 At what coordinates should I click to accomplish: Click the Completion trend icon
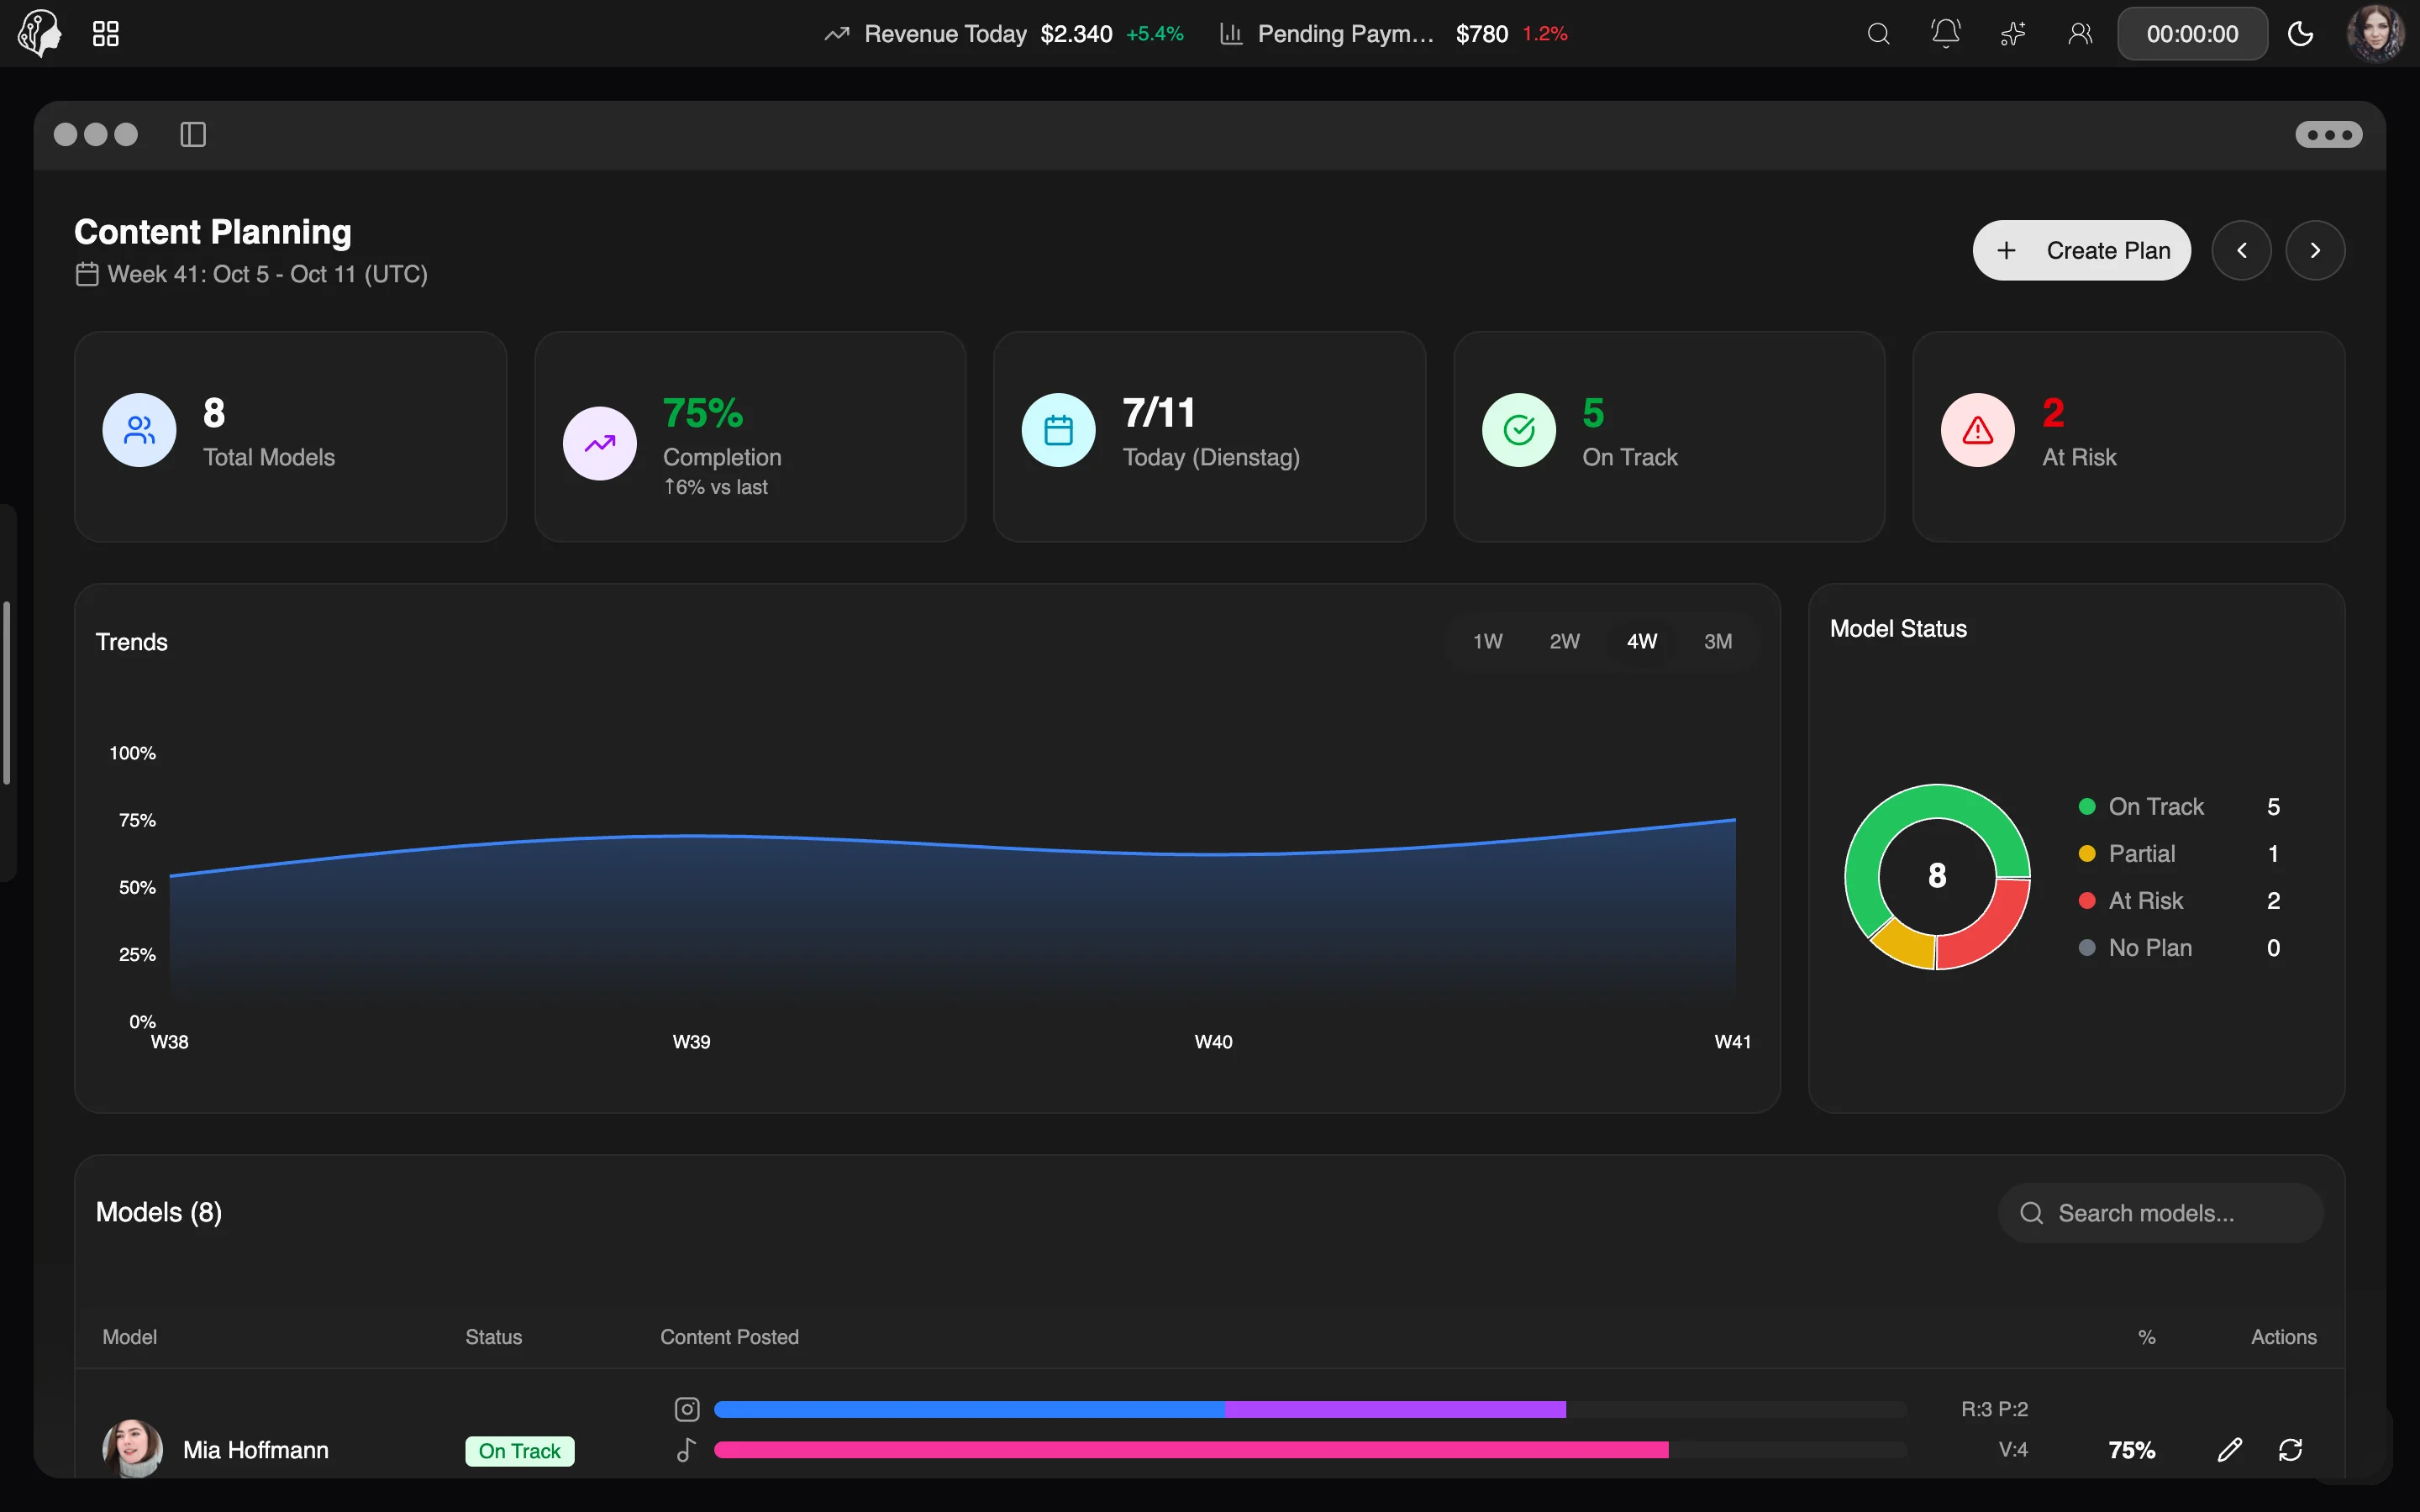coord(599,443)
